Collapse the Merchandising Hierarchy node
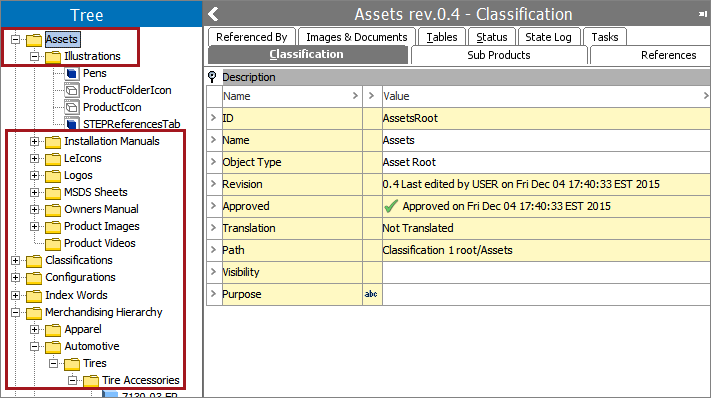The width and height of the screenshot is (711, 398). (x=15, y=312)
